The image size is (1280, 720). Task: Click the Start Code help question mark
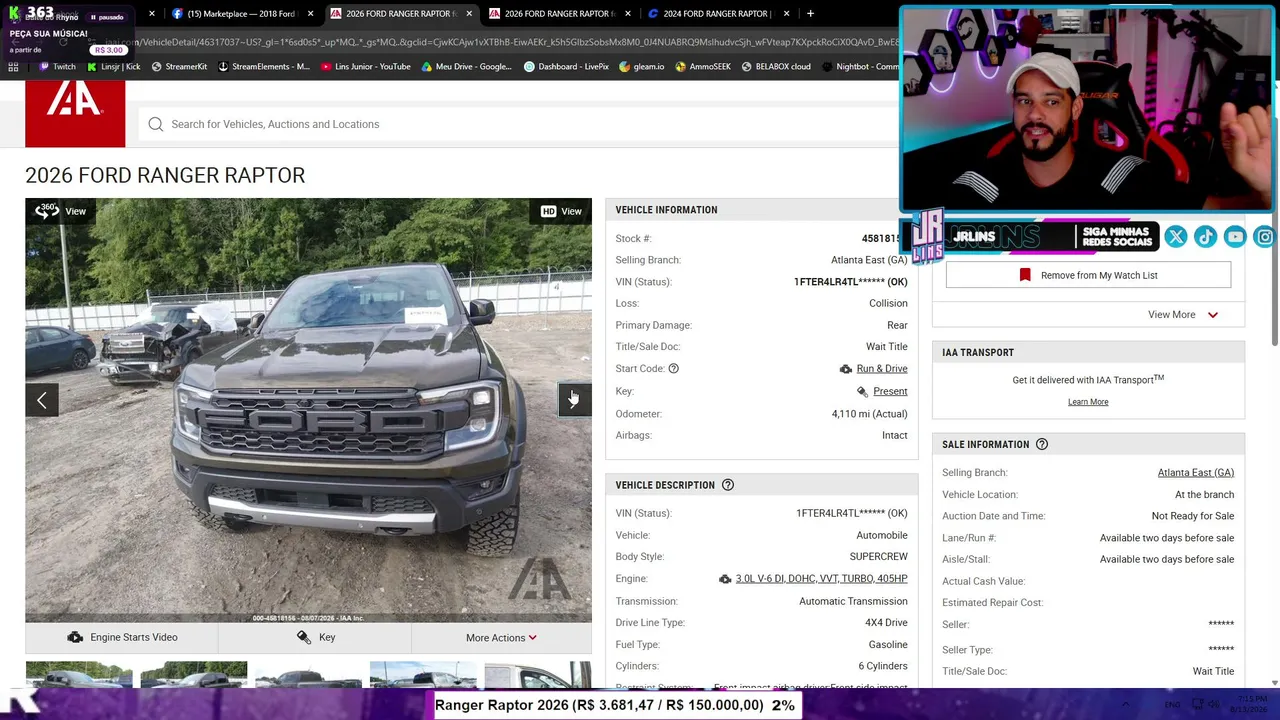tap(673, 369)
